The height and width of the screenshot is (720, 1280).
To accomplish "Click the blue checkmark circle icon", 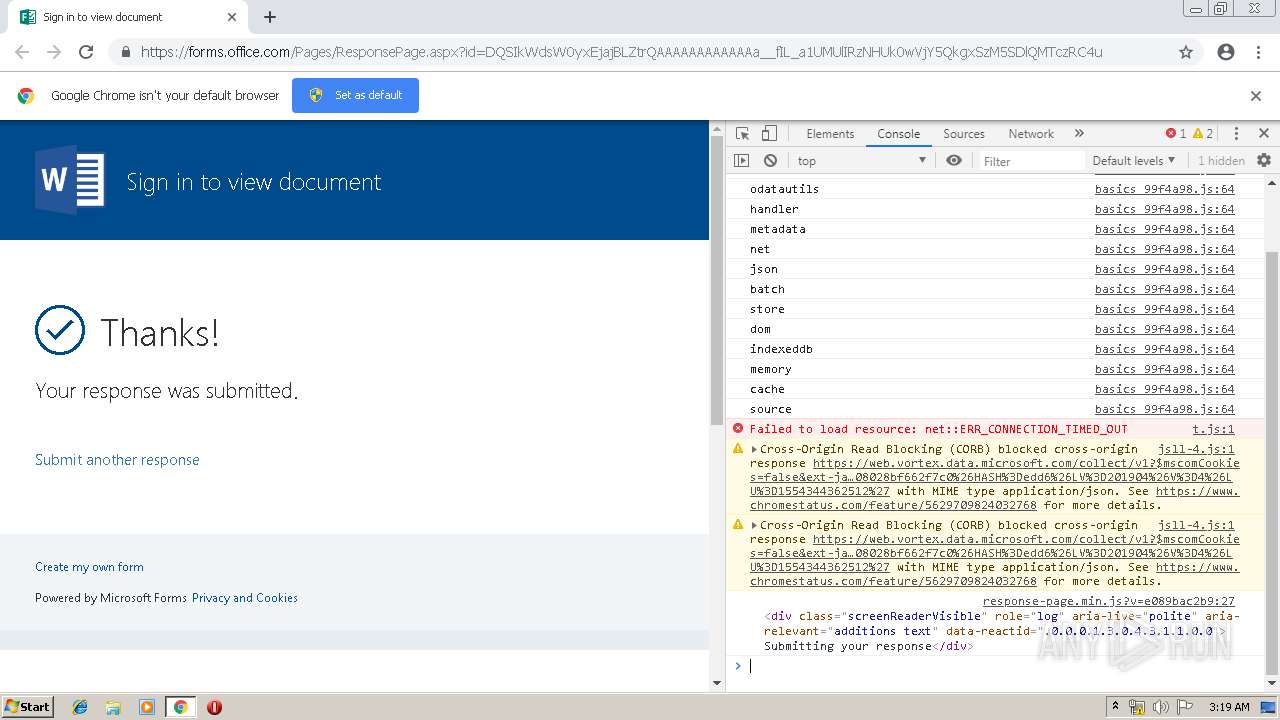I will (x=60, y=330).
